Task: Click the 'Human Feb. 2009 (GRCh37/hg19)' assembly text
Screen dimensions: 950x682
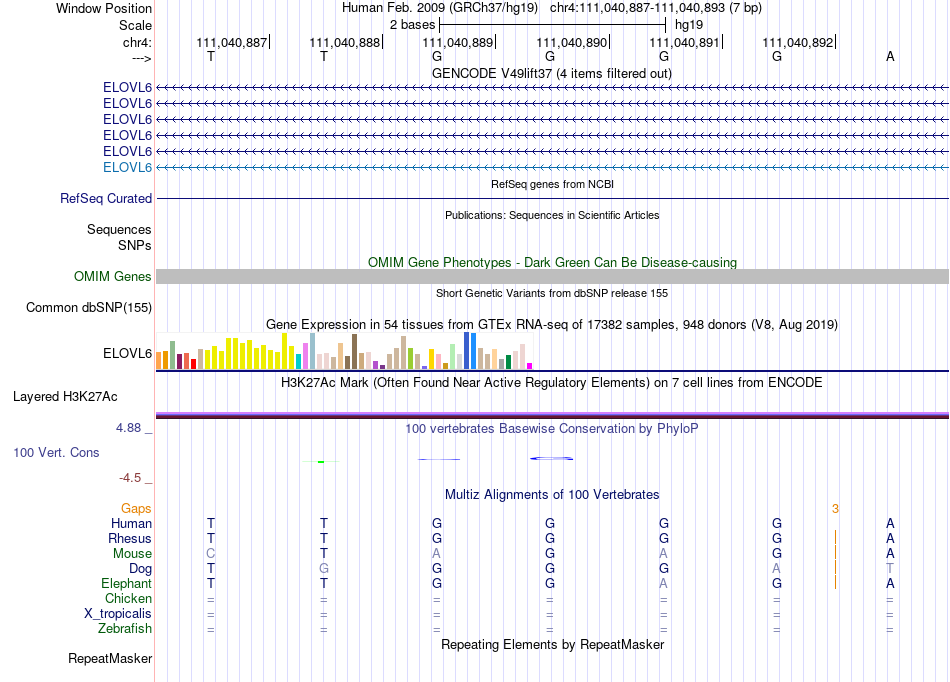Action: click(439, 8)
